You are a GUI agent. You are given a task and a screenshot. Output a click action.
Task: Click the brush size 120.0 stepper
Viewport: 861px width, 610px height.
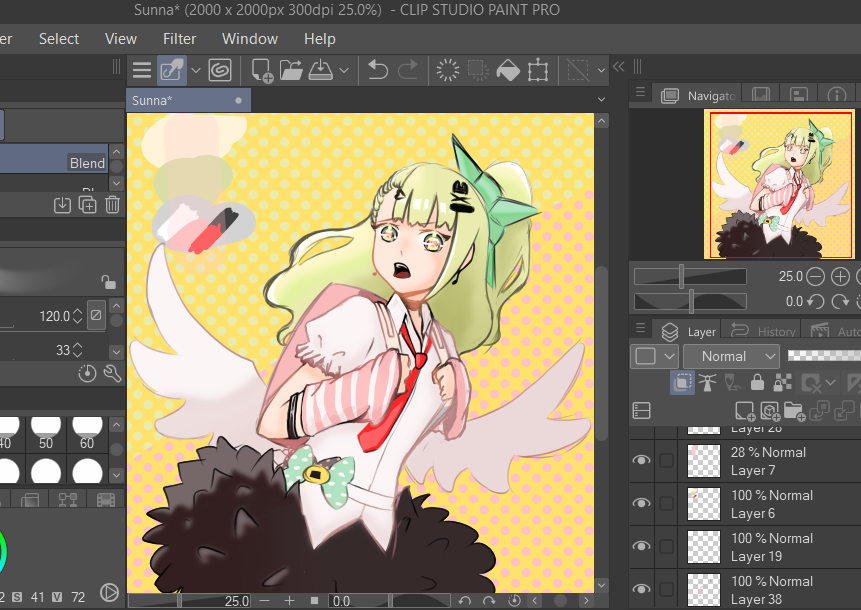(x=77, y=316)
